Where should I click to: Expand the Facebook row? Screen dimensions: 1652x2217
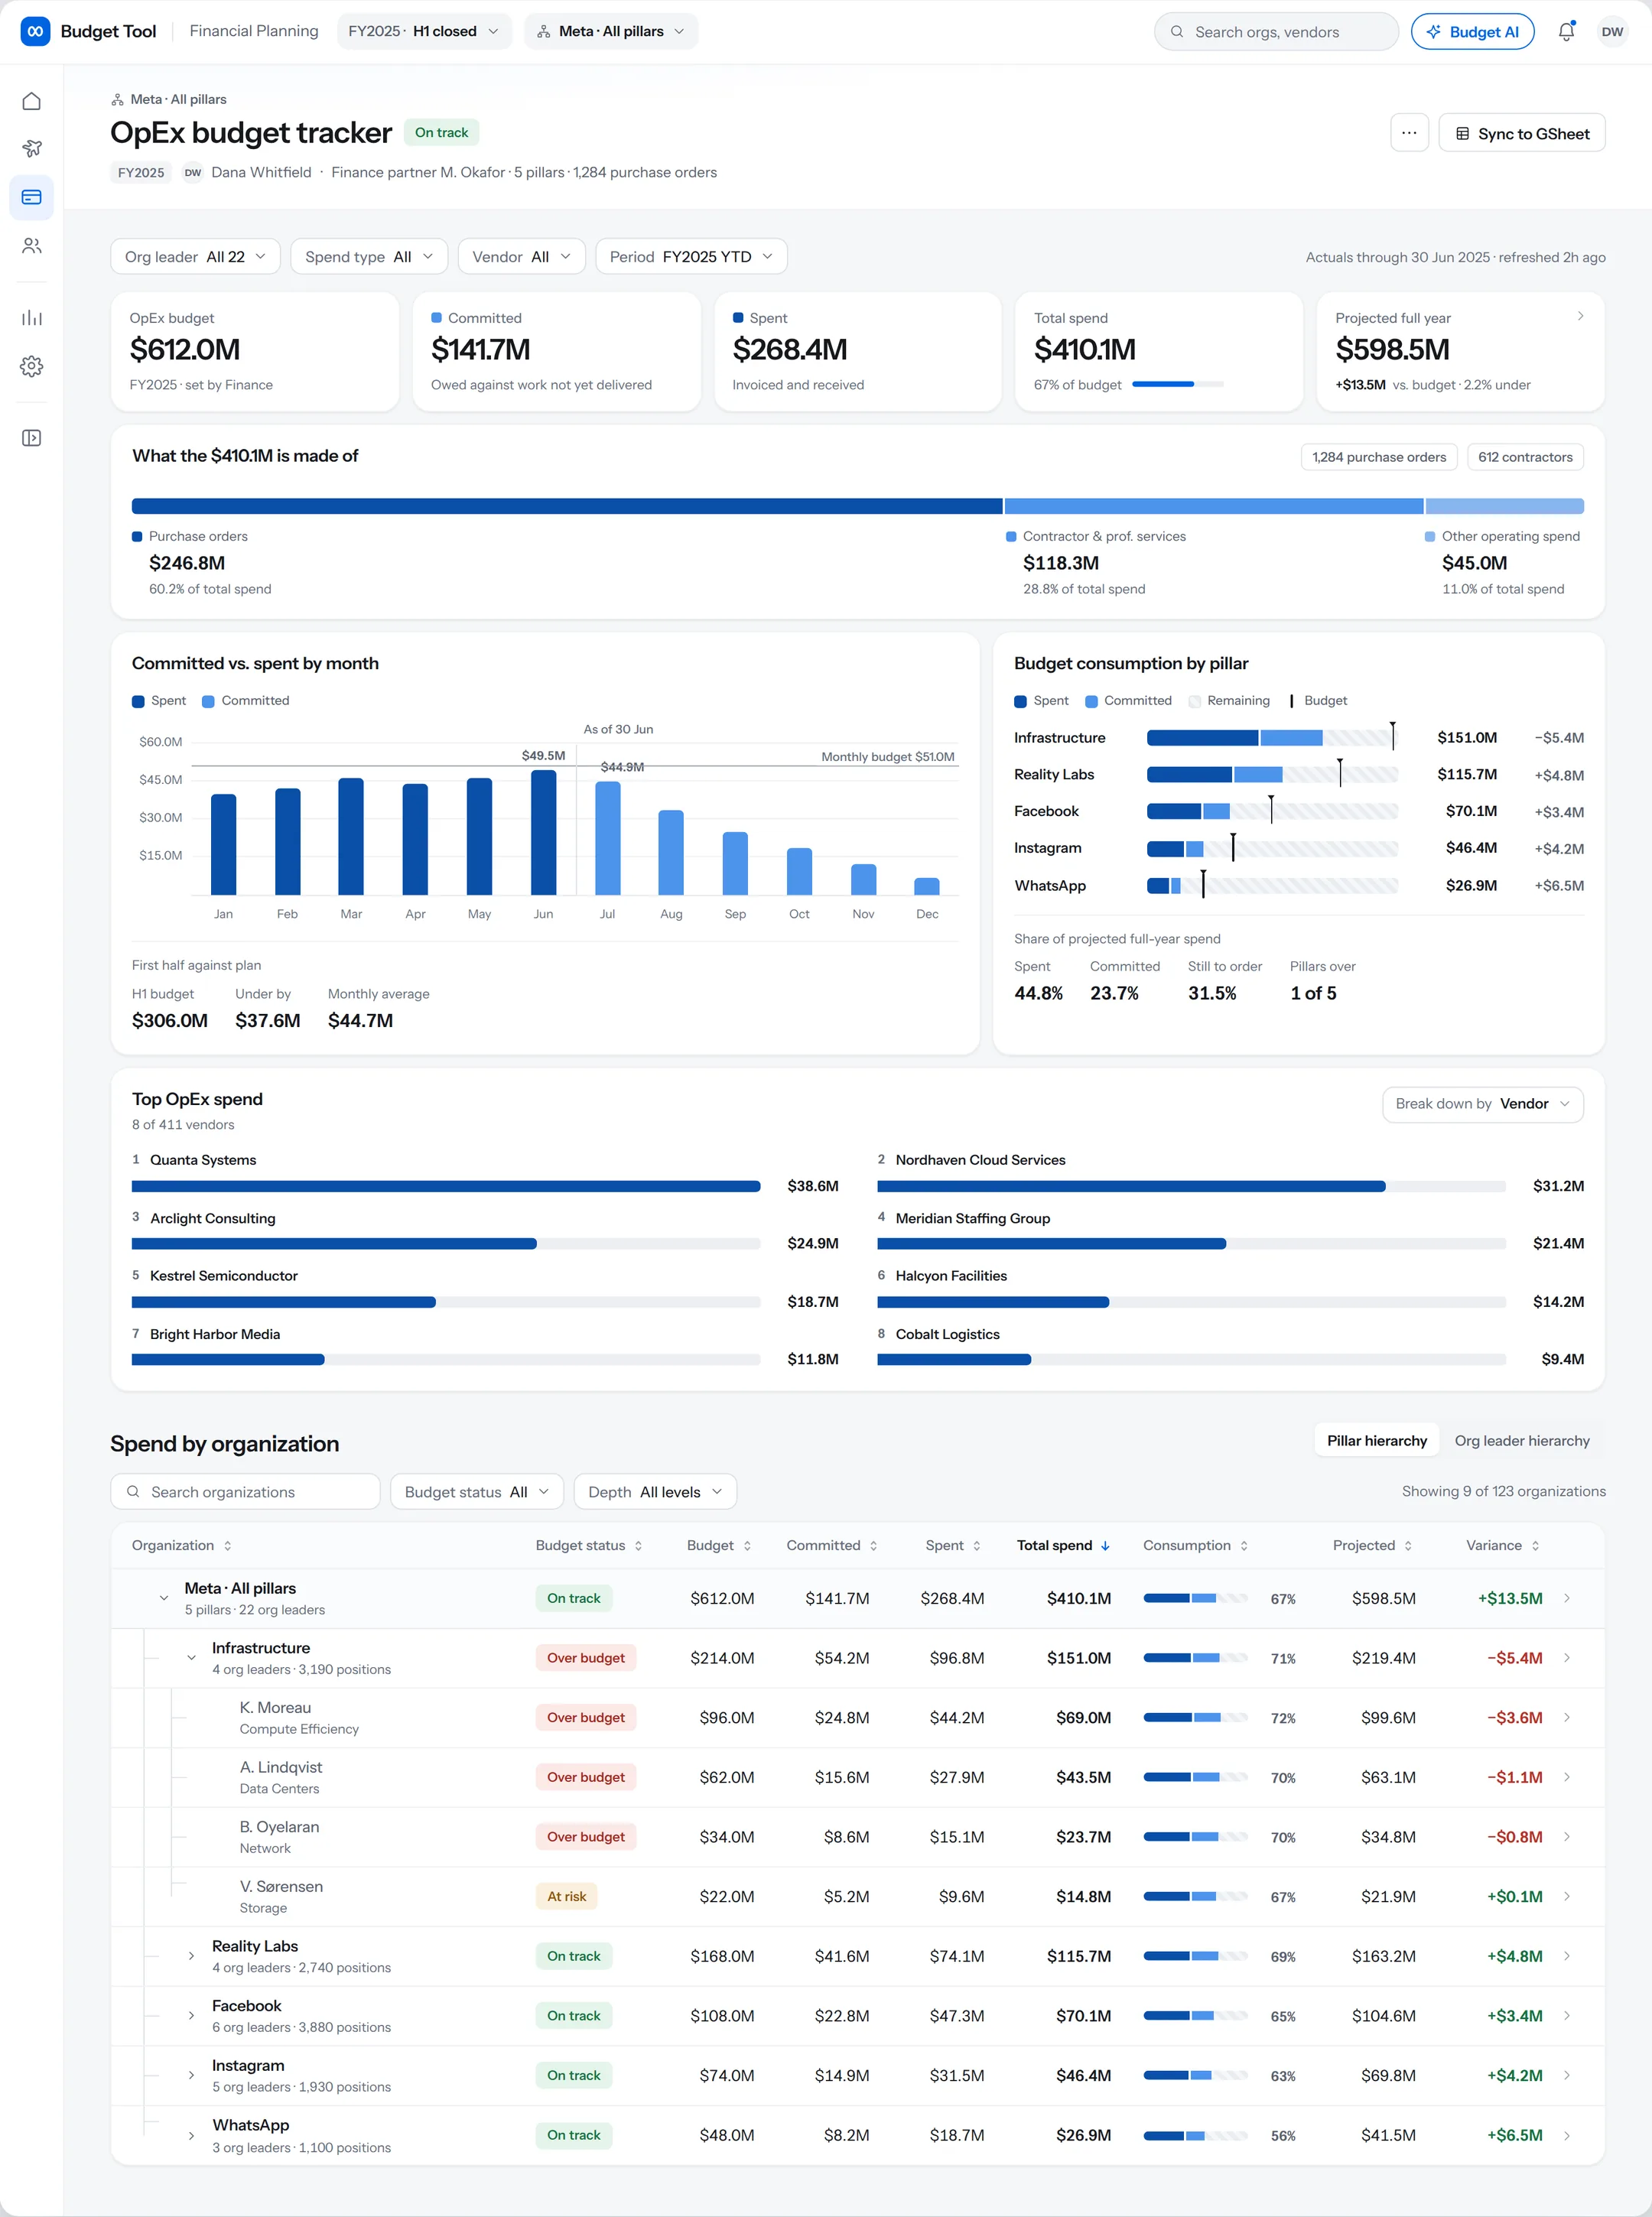coord(191,2016)
